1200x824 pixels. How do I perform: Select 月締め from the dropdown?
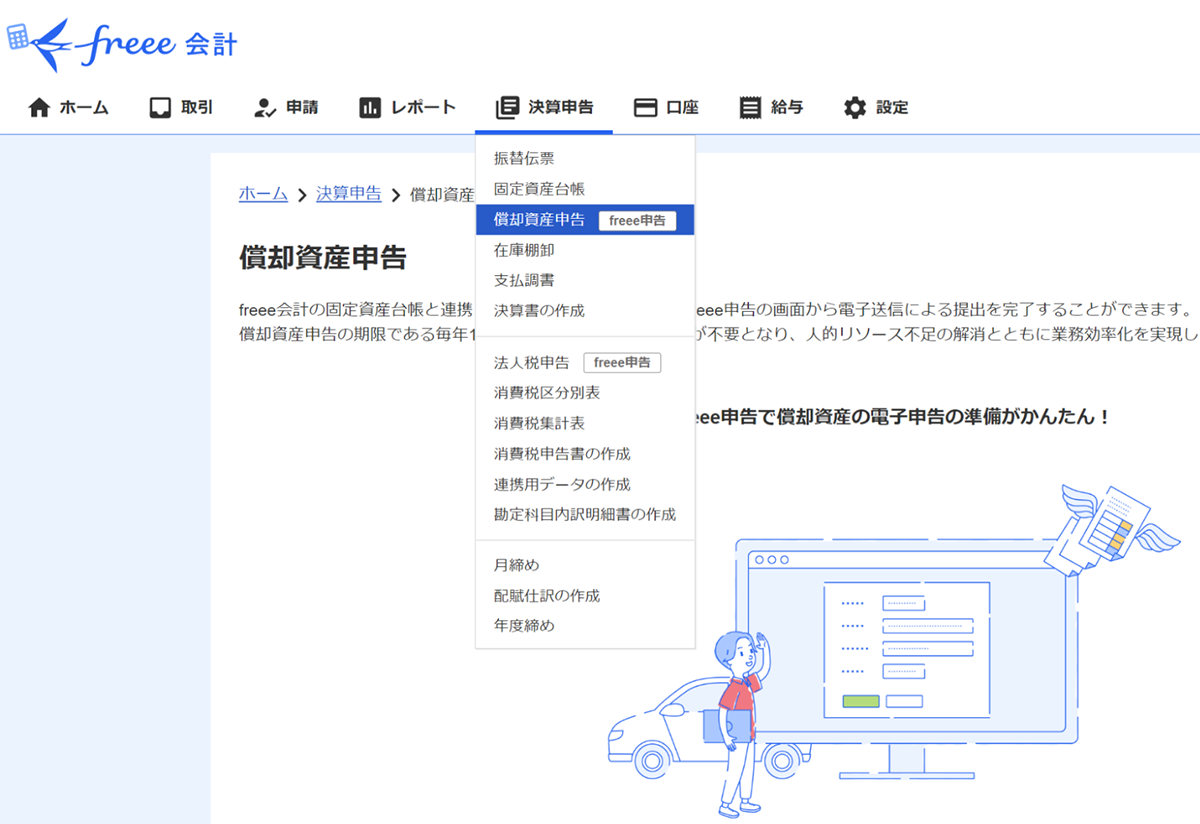click(585, 565)
